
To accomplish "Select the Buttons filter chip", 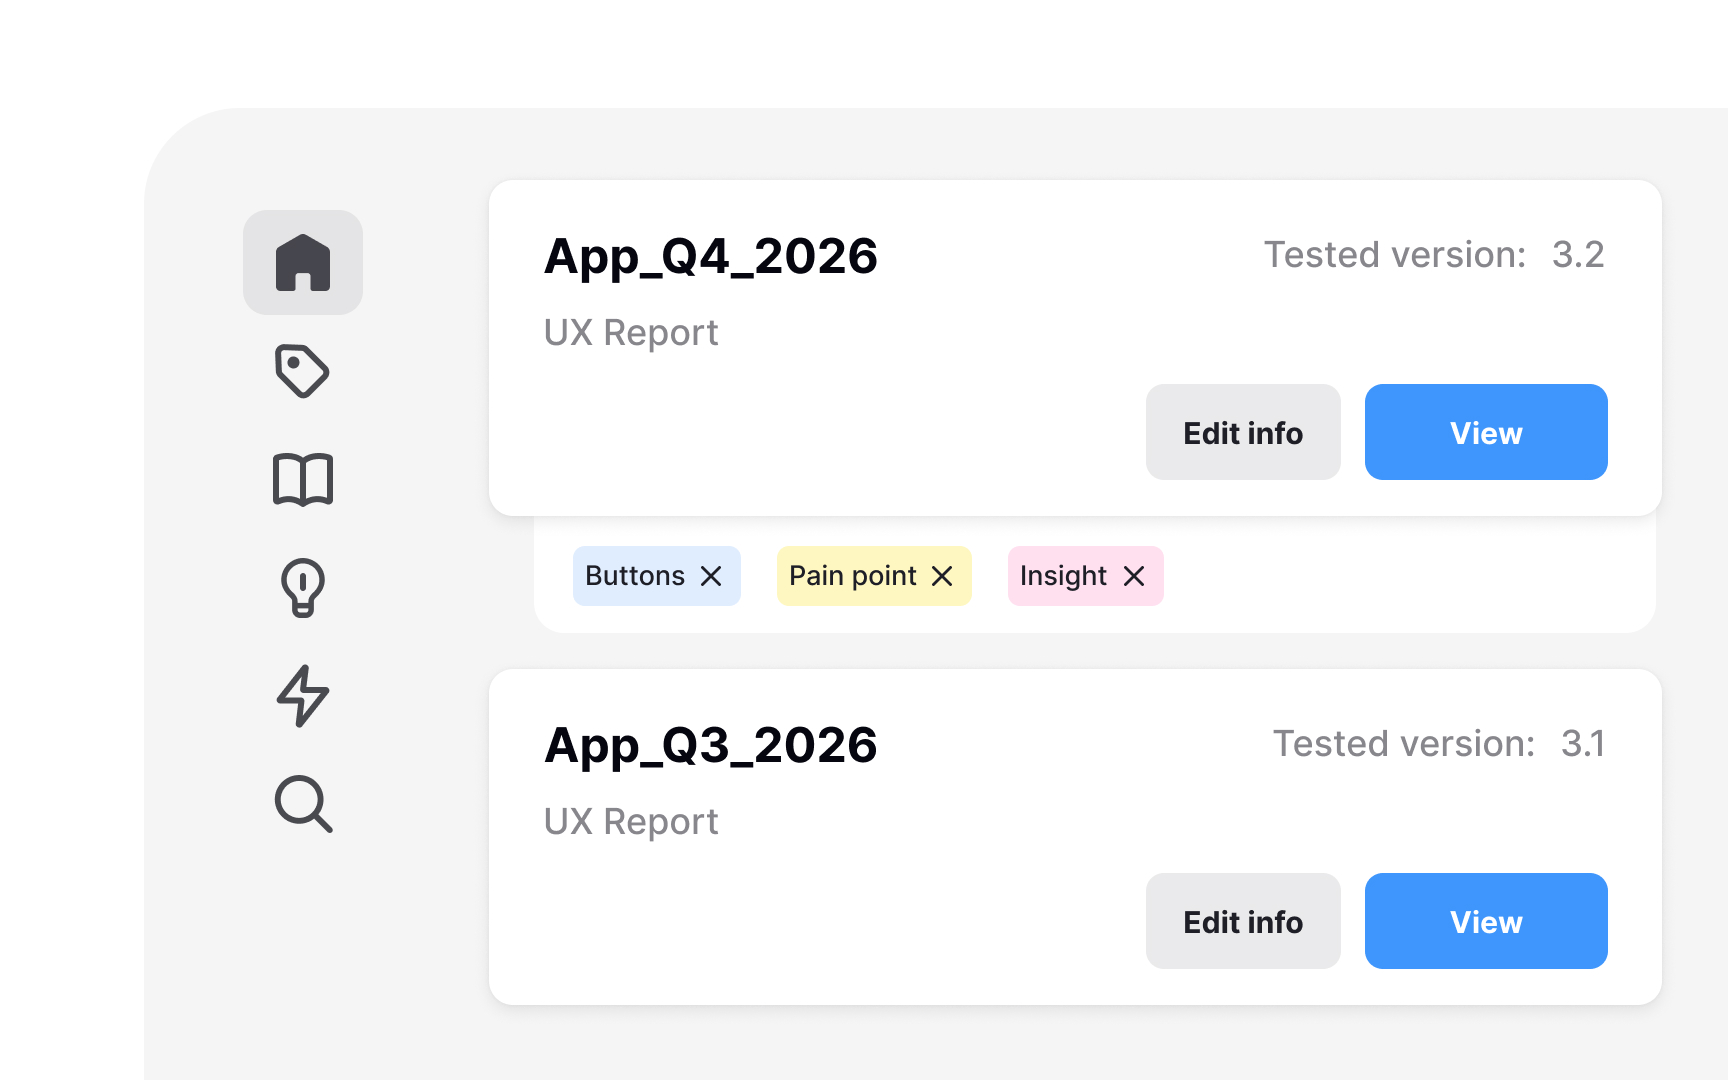I will [634, 576].
